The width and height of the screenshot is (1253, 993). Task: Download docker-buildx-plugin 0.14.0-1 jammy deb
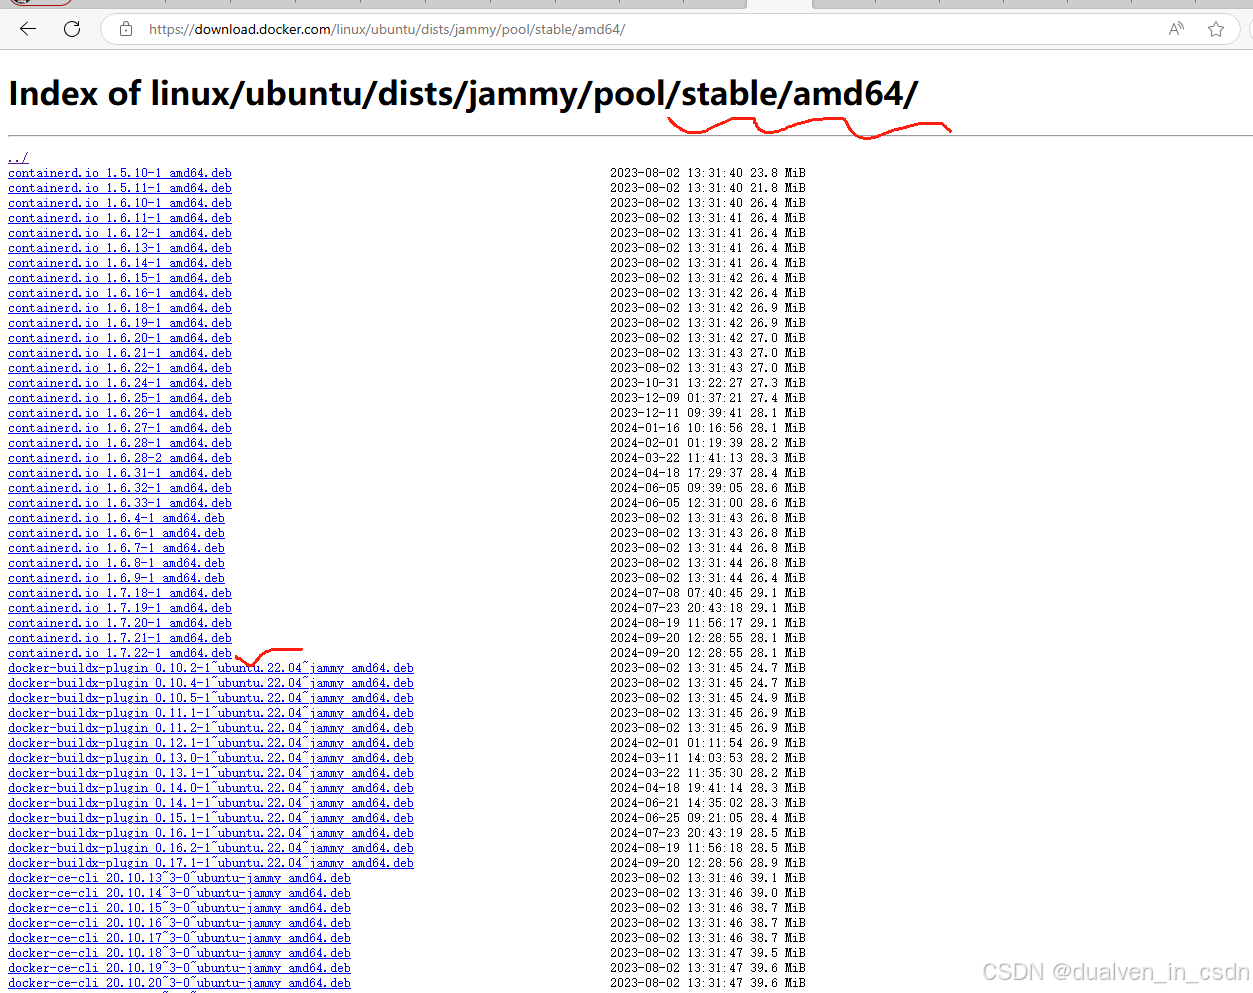pos(211,788)
